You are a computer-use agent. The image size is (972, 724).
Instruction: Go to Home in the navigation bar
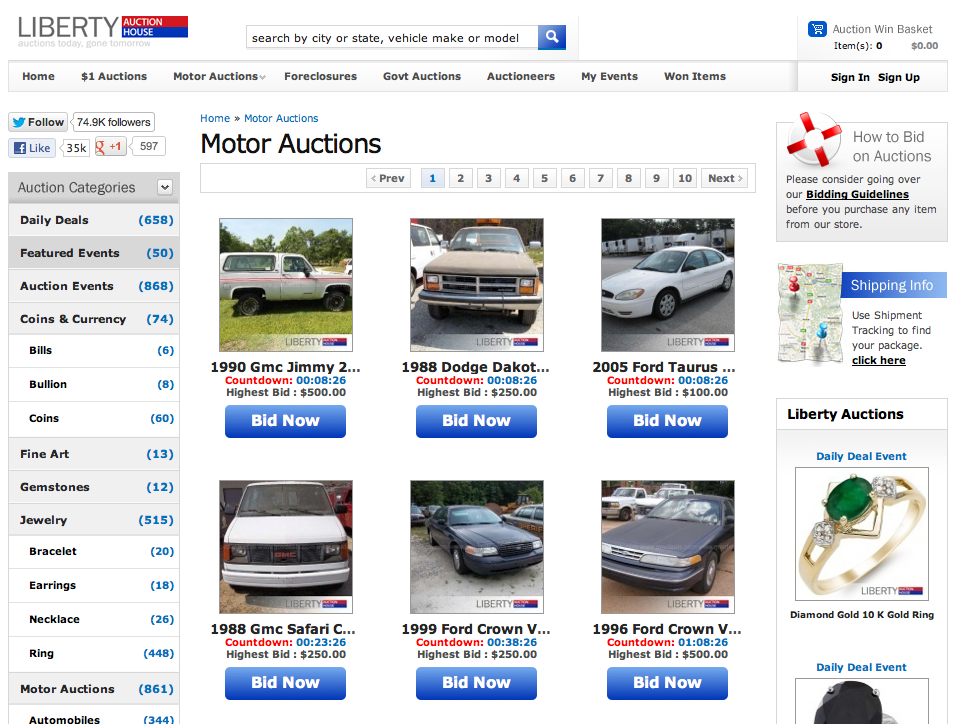(38, 76)
